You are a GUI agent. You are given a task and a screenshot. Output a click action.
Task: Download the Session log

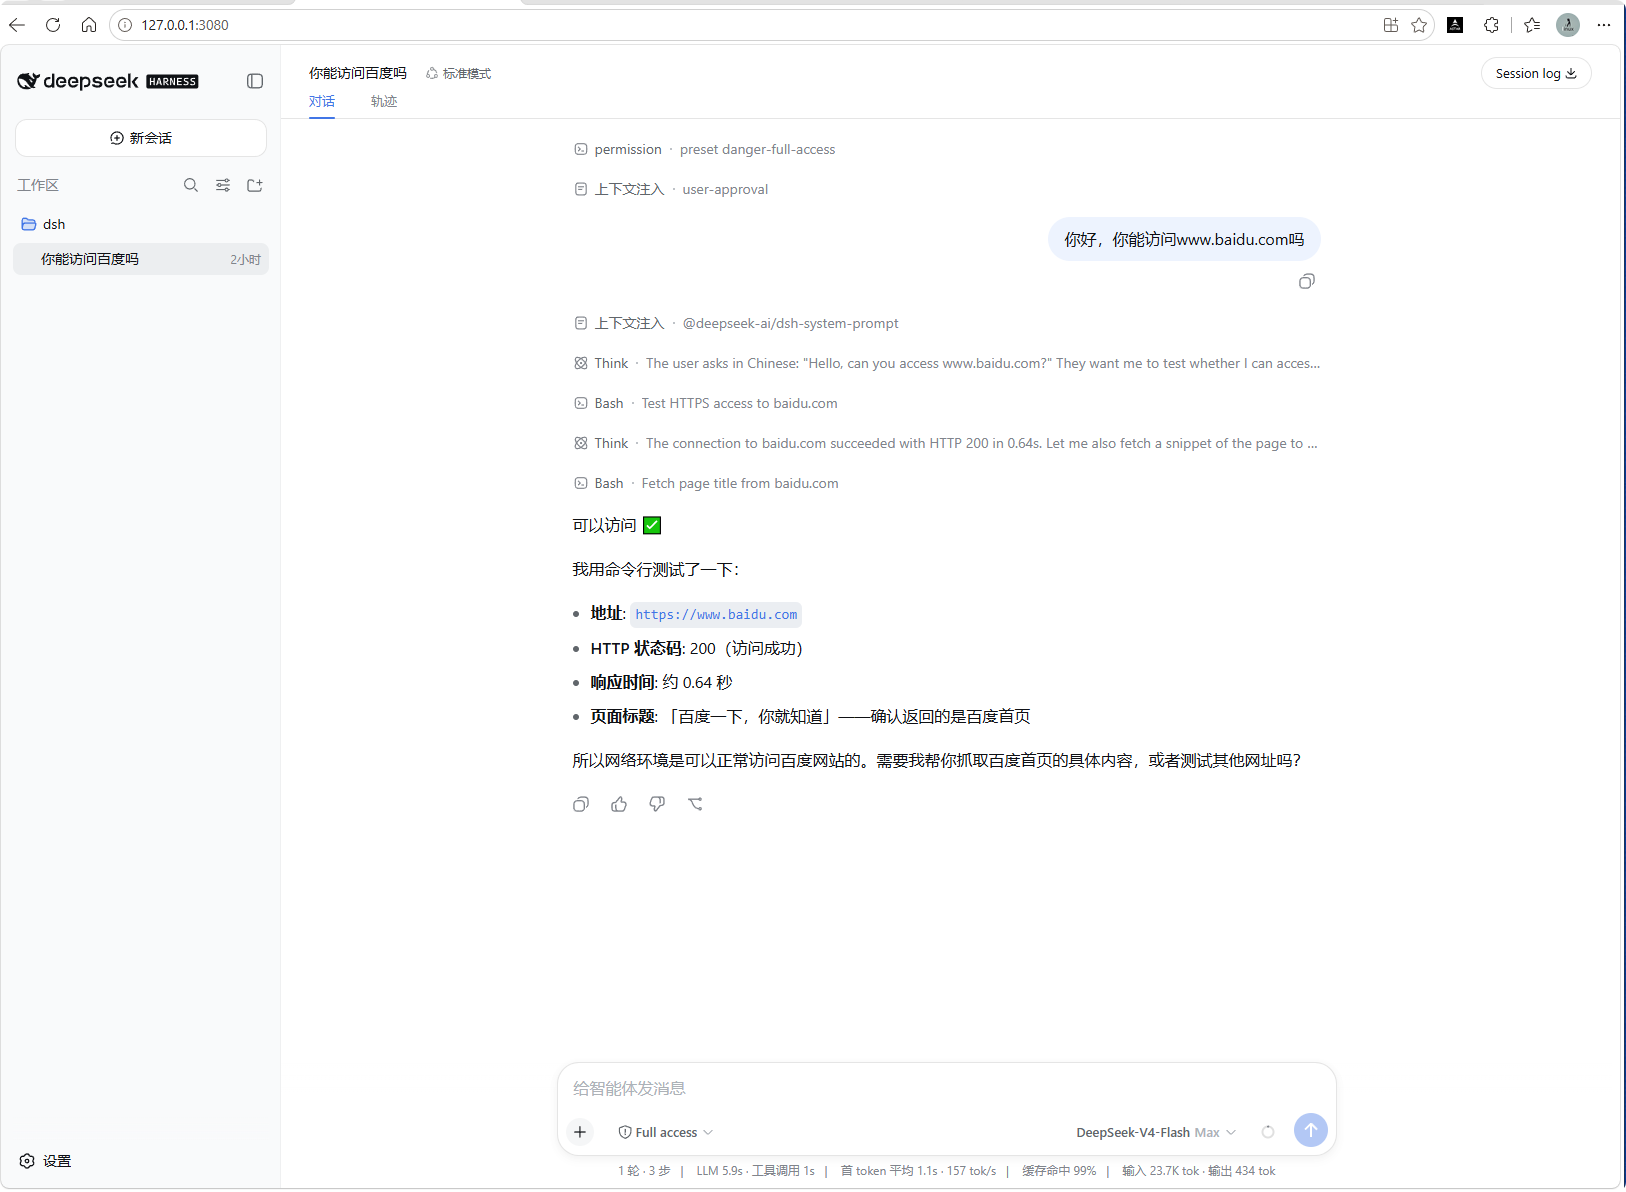[1536, 73]
